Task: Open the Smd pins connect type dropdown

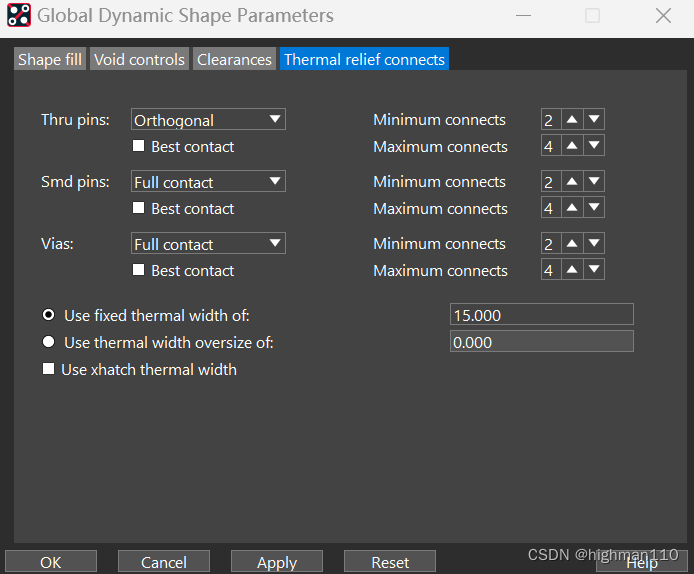Action: coord(208,182)
